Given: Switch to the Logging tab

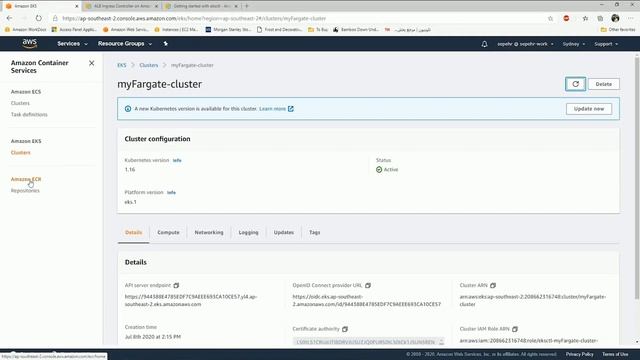Looking at the screenshot, I should pos(249,233).
